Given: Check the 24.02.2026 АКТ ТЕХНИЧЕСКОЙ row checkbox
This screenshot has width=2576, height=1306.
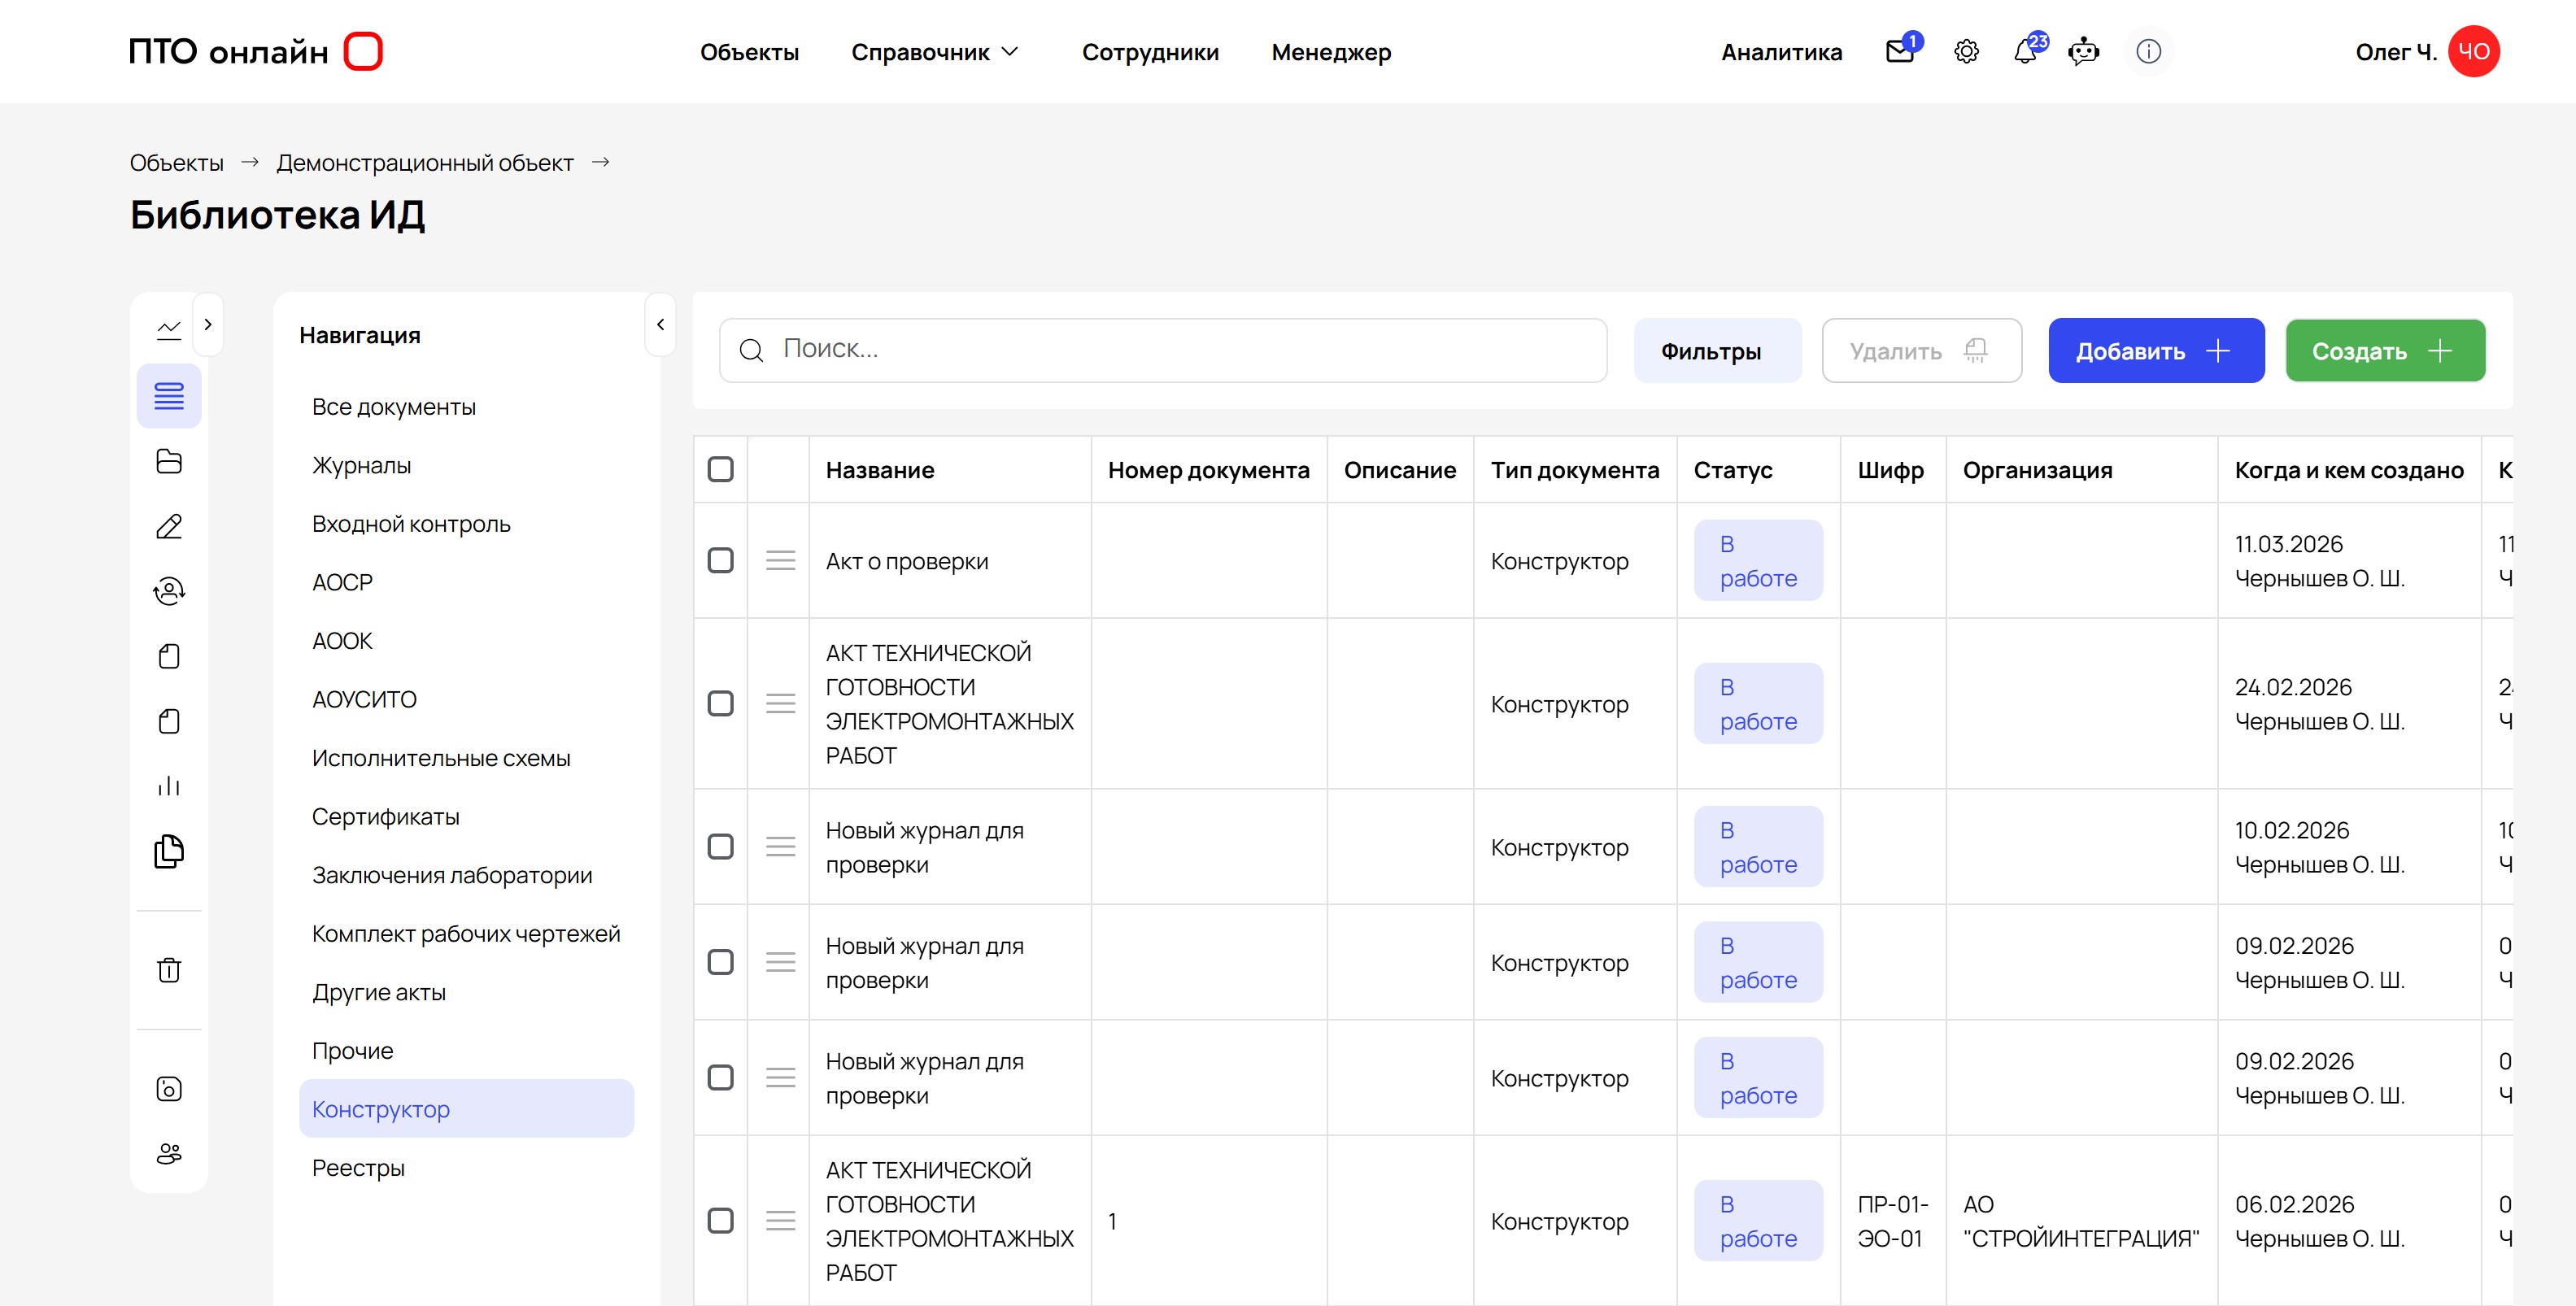Looking at the screenshot, I should pos(720,703).
